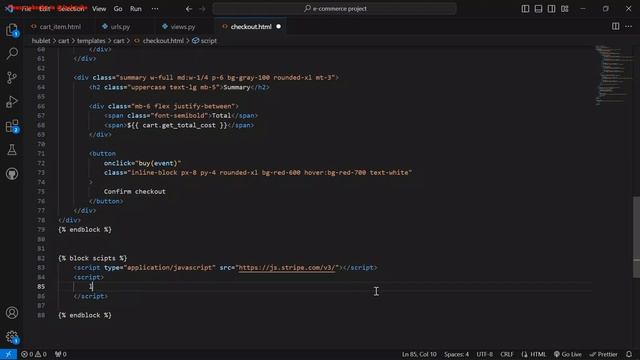Switch to the views.py tab

point(183,27)
